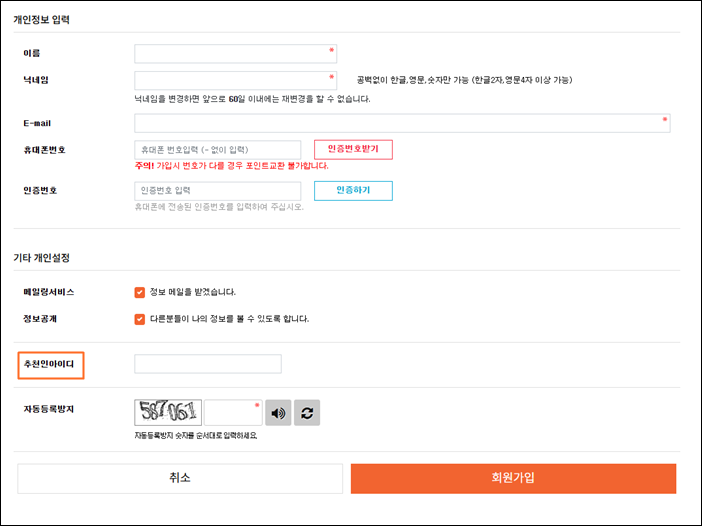
Task: Uncheck the 메일링서비스 mail checkbox
Action: pos(140,292)
